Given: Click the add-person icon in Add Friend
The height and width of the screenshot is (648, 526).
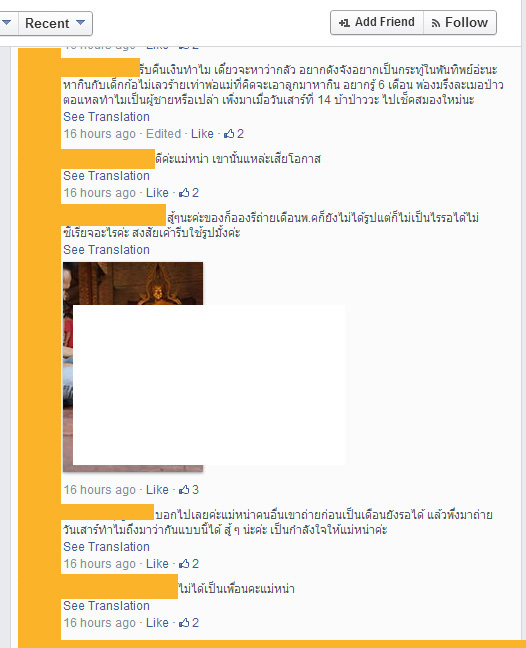Looking at the screenshot, I should [x=344, y=23].
